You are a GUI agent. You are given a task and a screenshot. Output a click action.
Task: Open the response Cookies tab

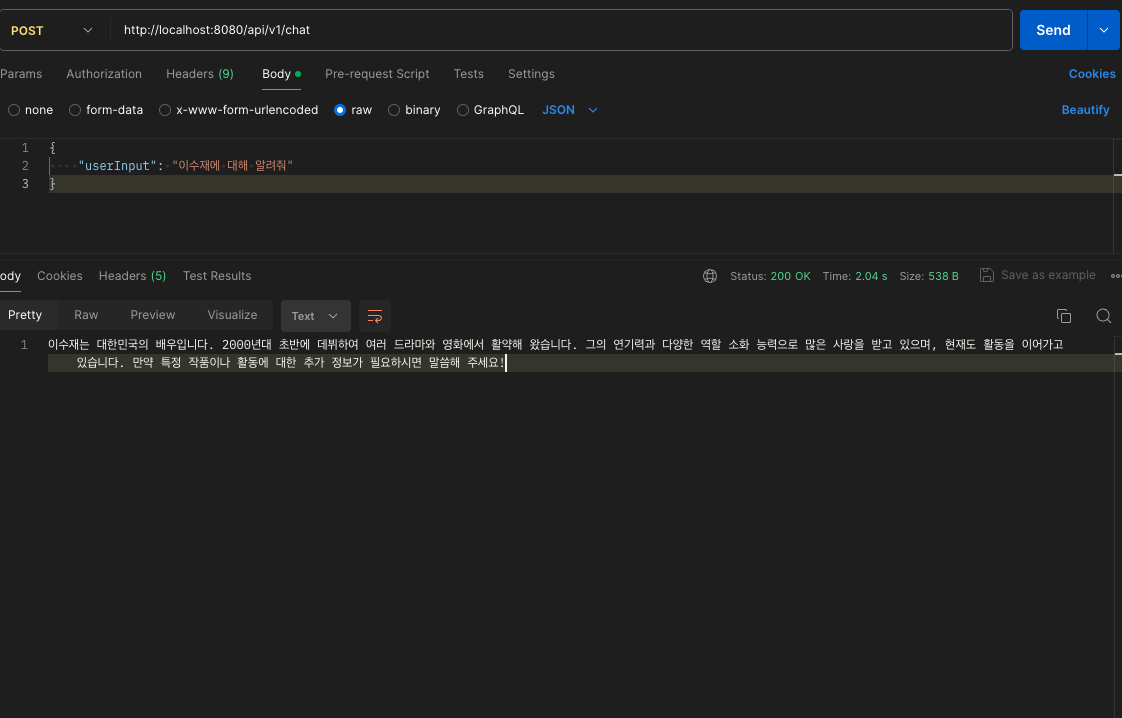click(59, 276)
